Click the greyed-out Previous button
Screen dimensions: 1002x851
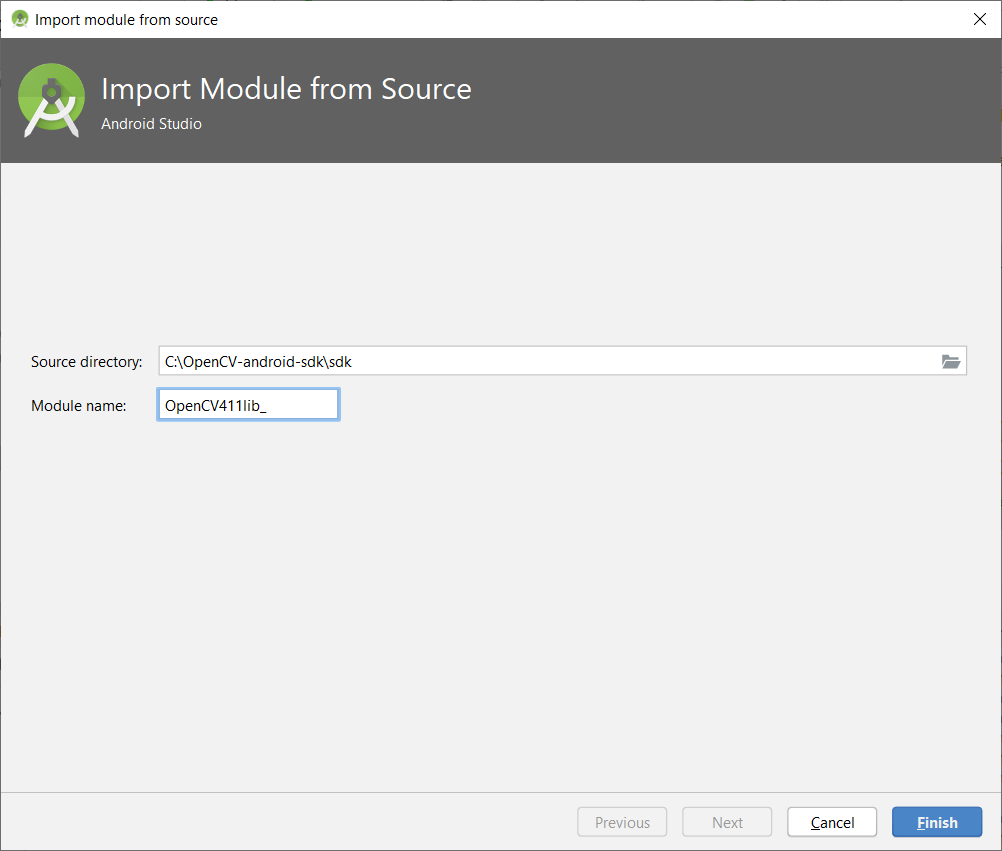(622, 822)
